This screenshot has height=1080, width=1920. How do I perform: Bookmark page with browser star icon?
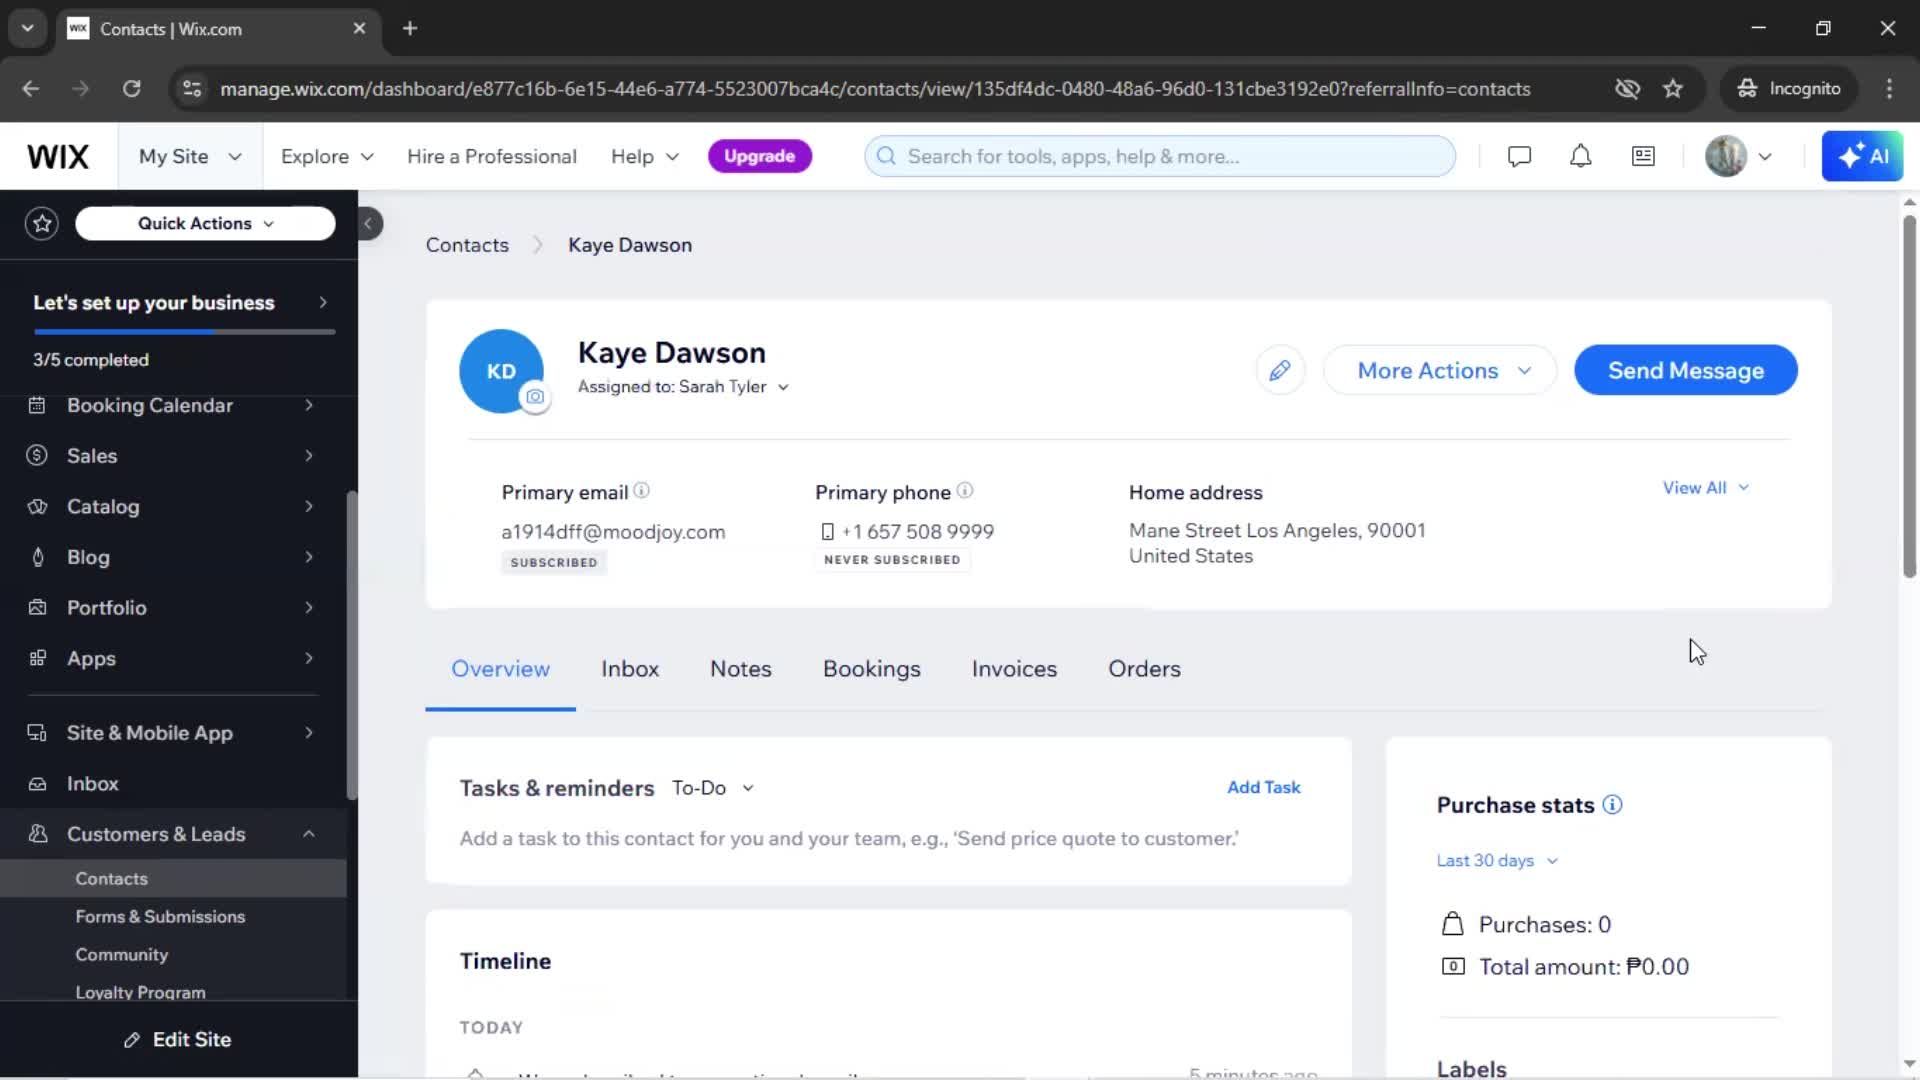click(1673, 89)
